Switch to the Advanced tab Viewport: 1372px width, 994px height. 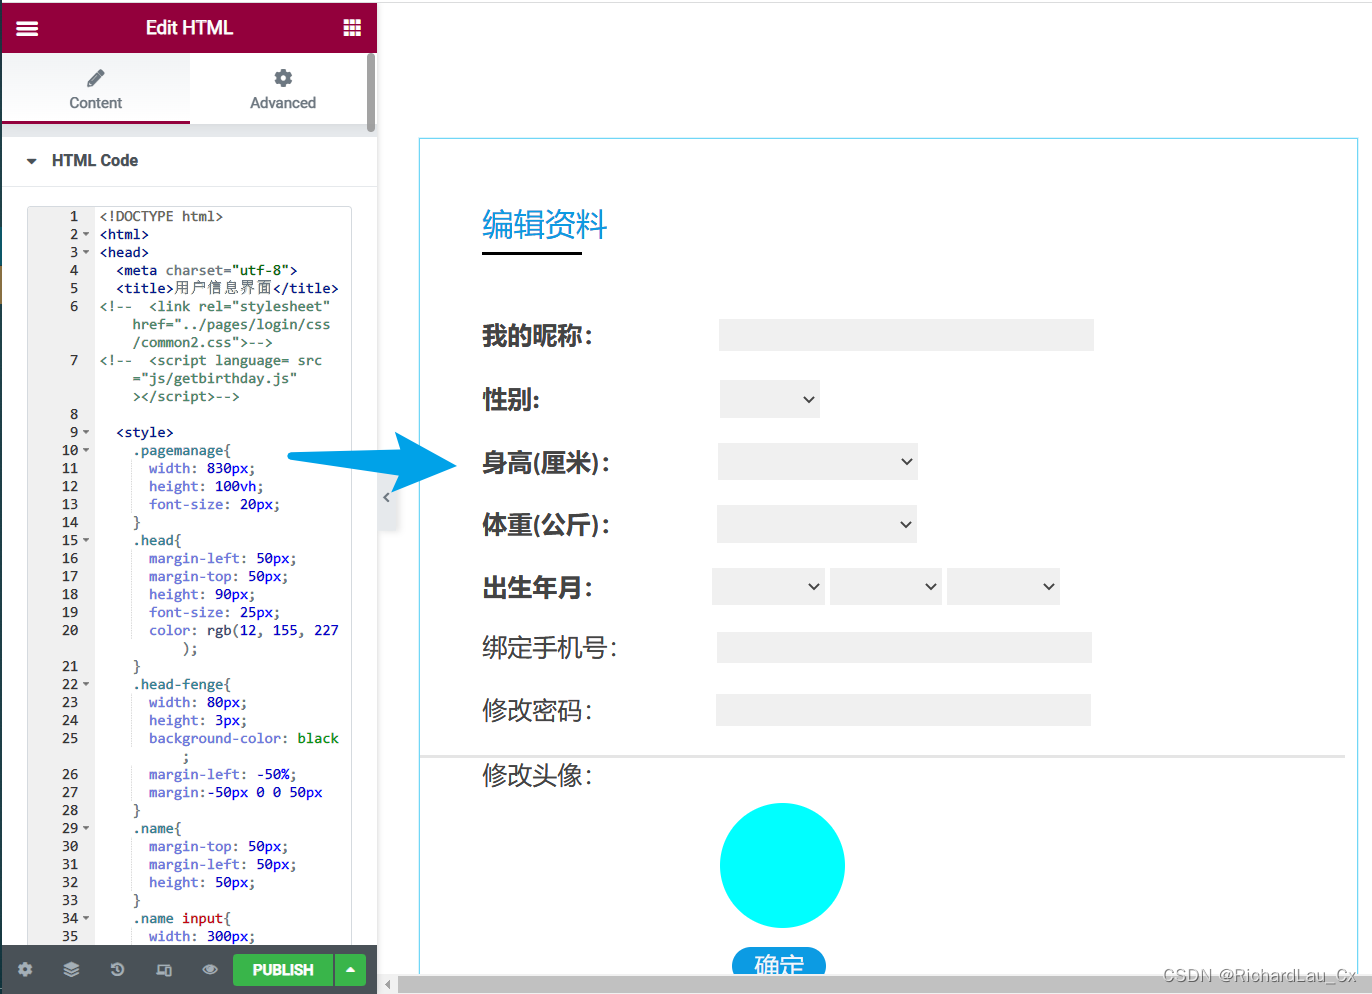pos(283,89)
